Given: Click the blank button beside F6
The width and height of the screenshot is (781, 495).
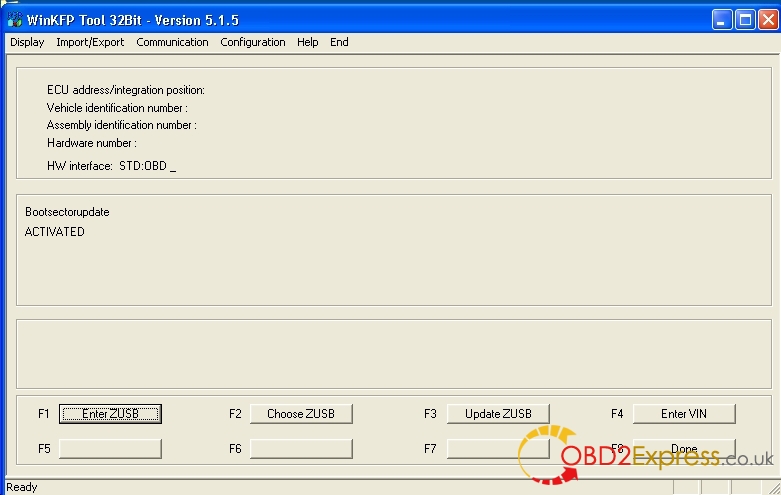Looking at the screenshot, I should pos(301,449).
